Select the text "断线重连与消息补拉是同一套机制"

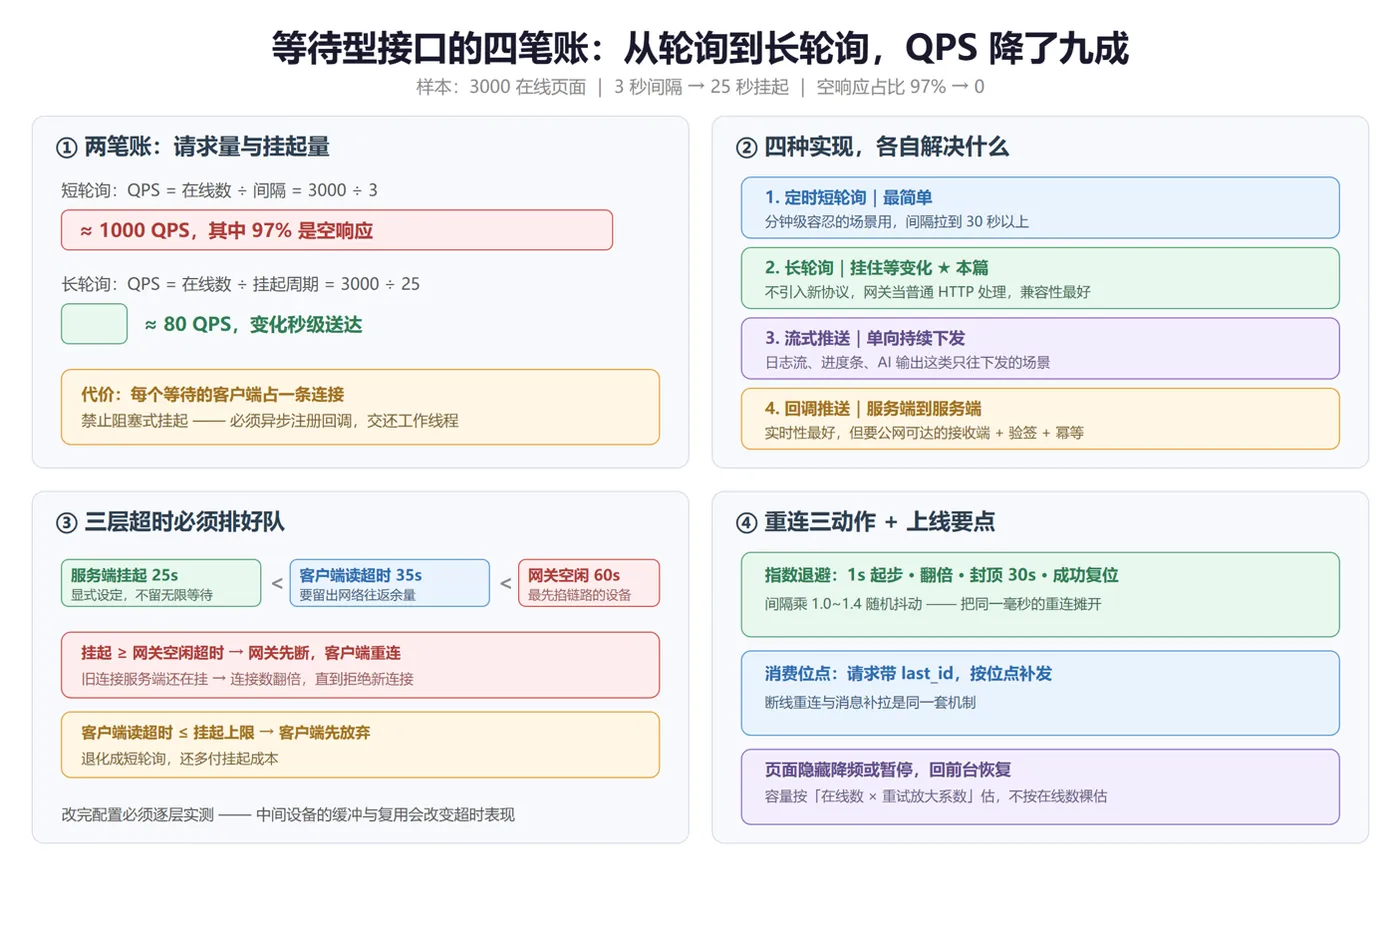870,702
